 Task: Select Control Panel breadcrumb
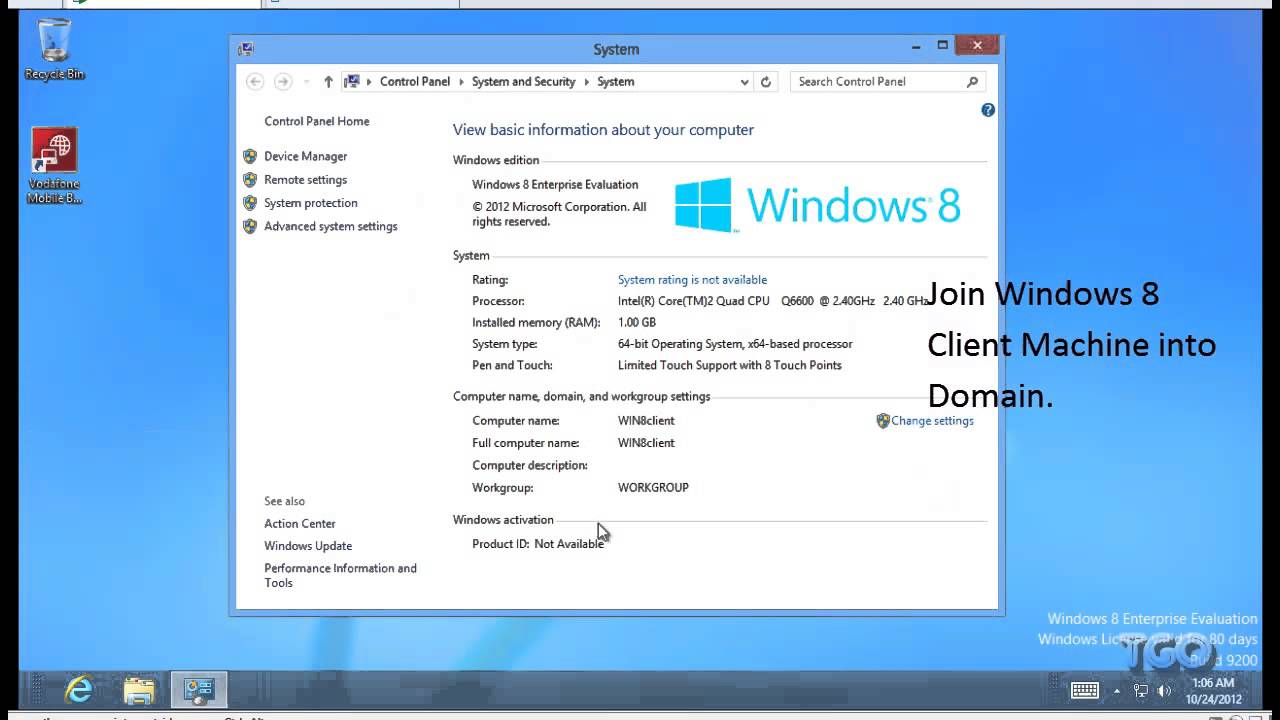tap(415, 82)
